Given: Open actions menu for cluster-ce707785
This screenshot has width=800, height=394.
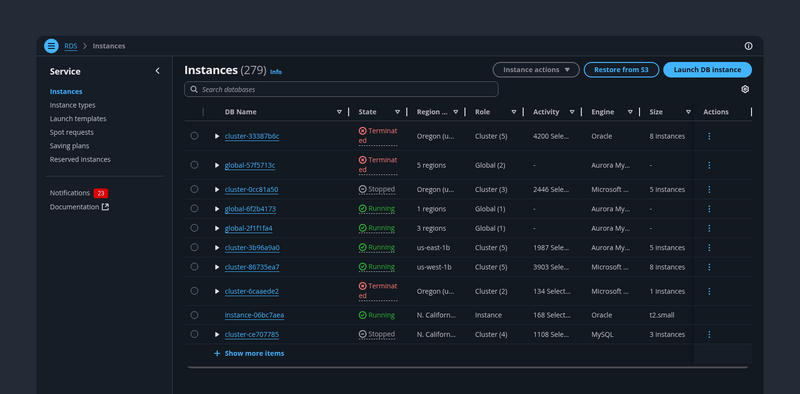Looking at the screenshot, I should (709, 334).
